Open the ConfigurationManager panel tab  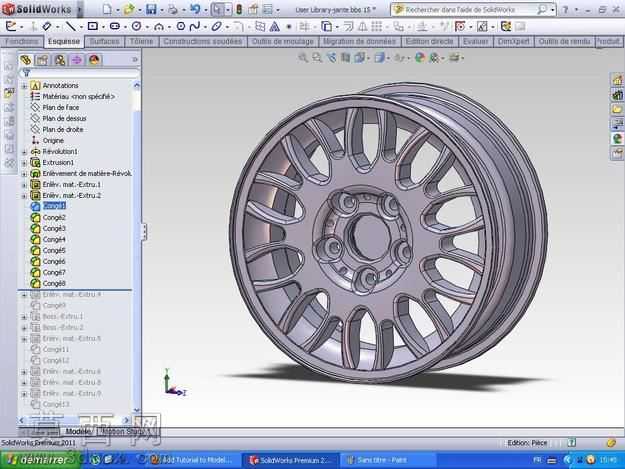pos(60,60)
